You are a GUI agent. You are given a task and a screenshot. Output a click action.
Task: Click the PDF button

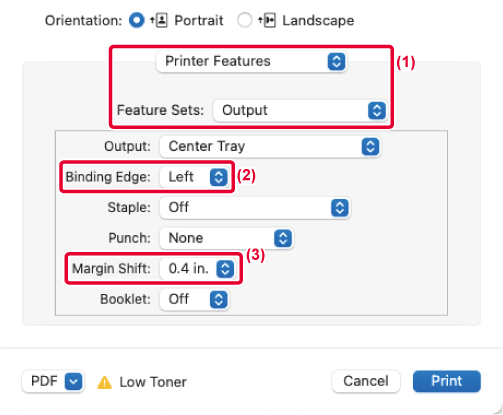53,381
